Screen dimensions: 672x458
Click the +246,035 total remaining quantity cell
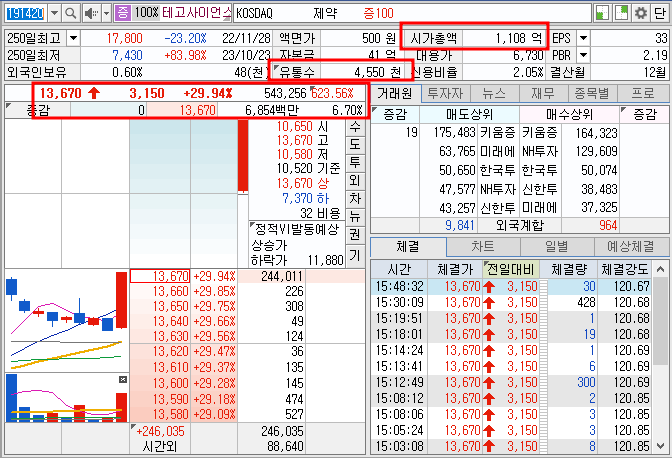click(x=160, y=431)
